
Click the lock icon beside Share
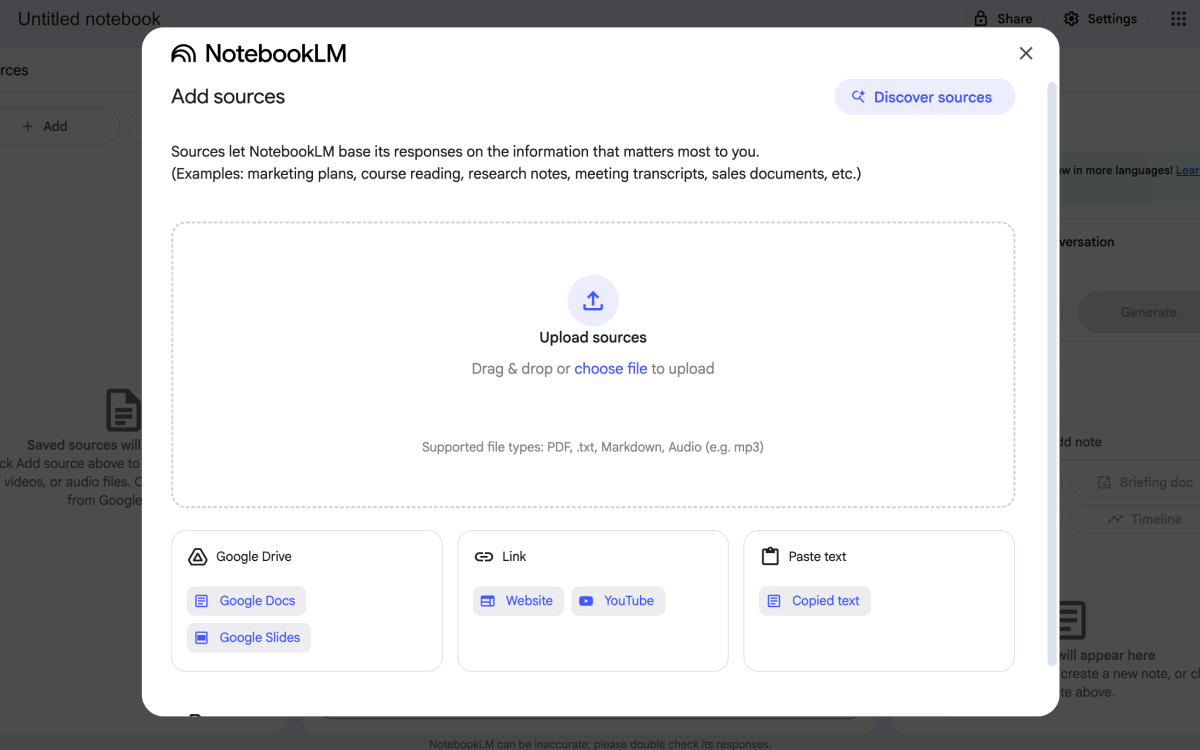tap(981, 19)
